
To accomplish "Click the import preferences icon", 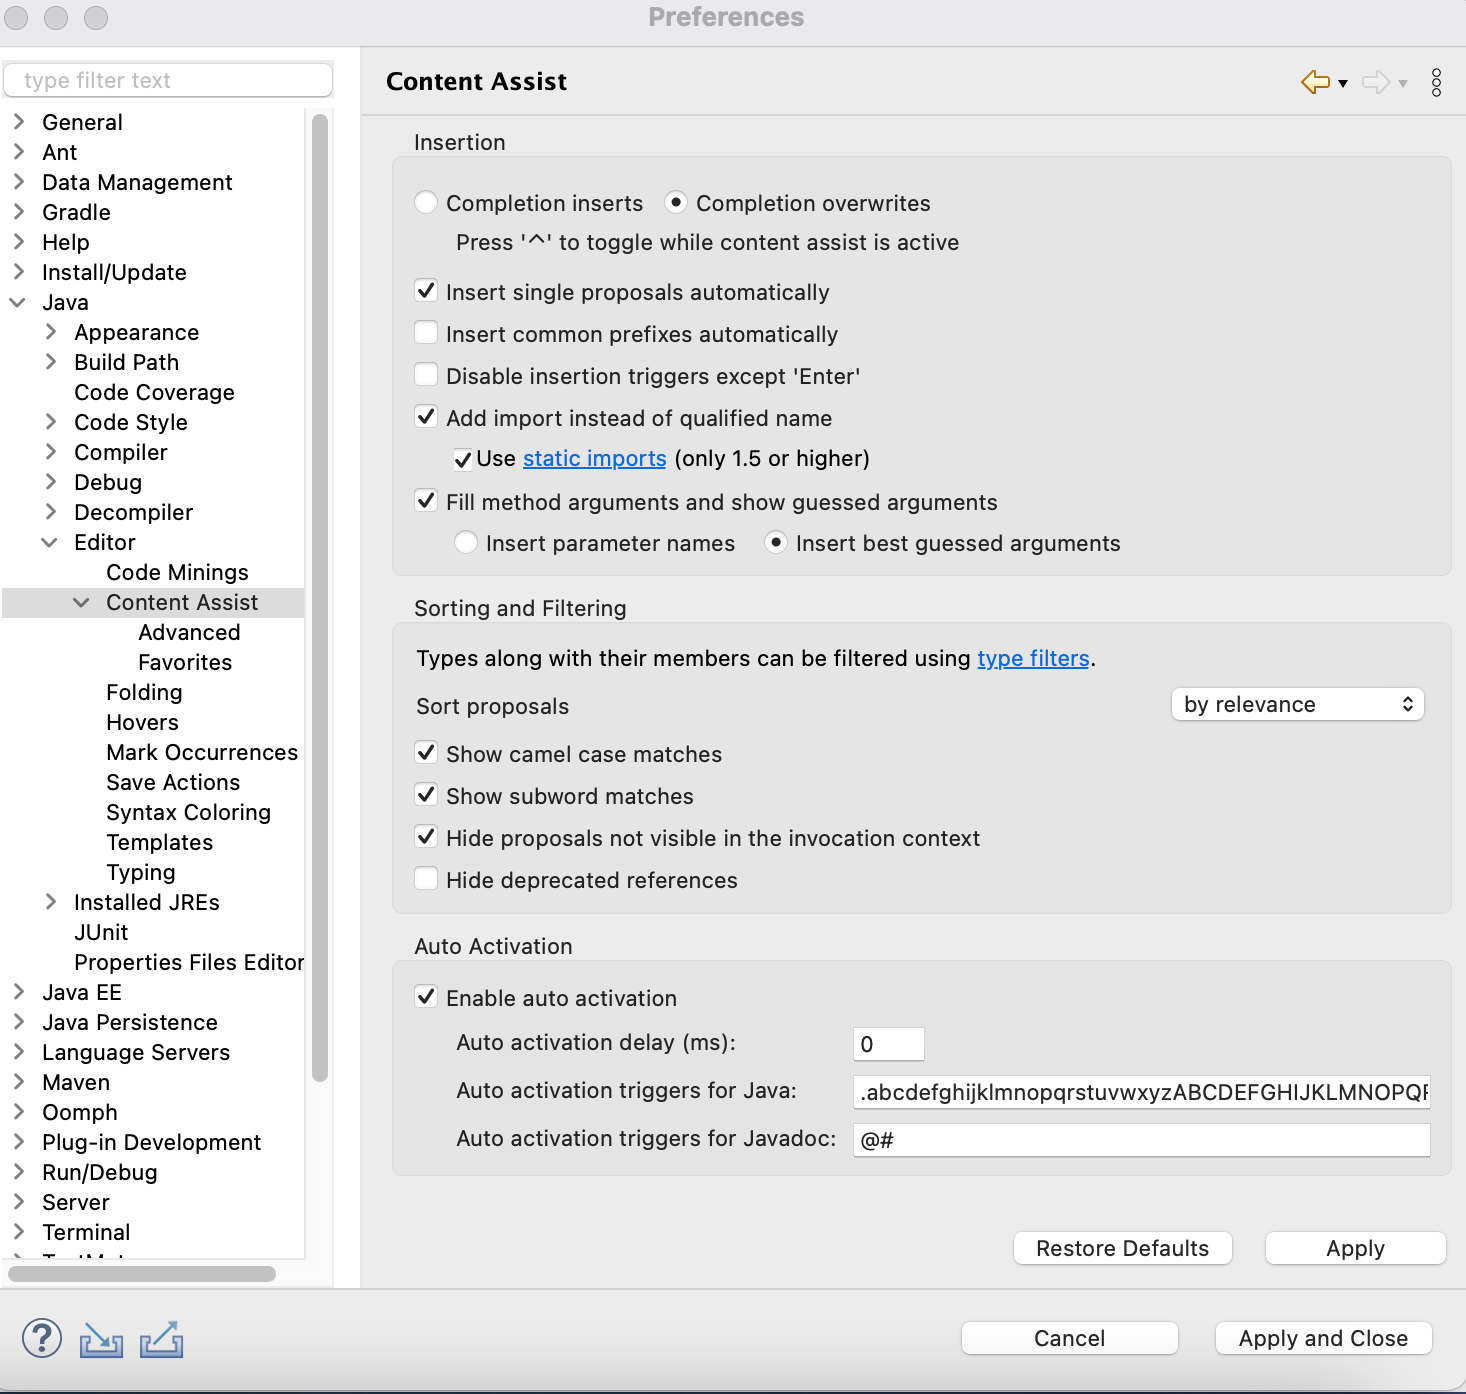I will [101, 1339].
